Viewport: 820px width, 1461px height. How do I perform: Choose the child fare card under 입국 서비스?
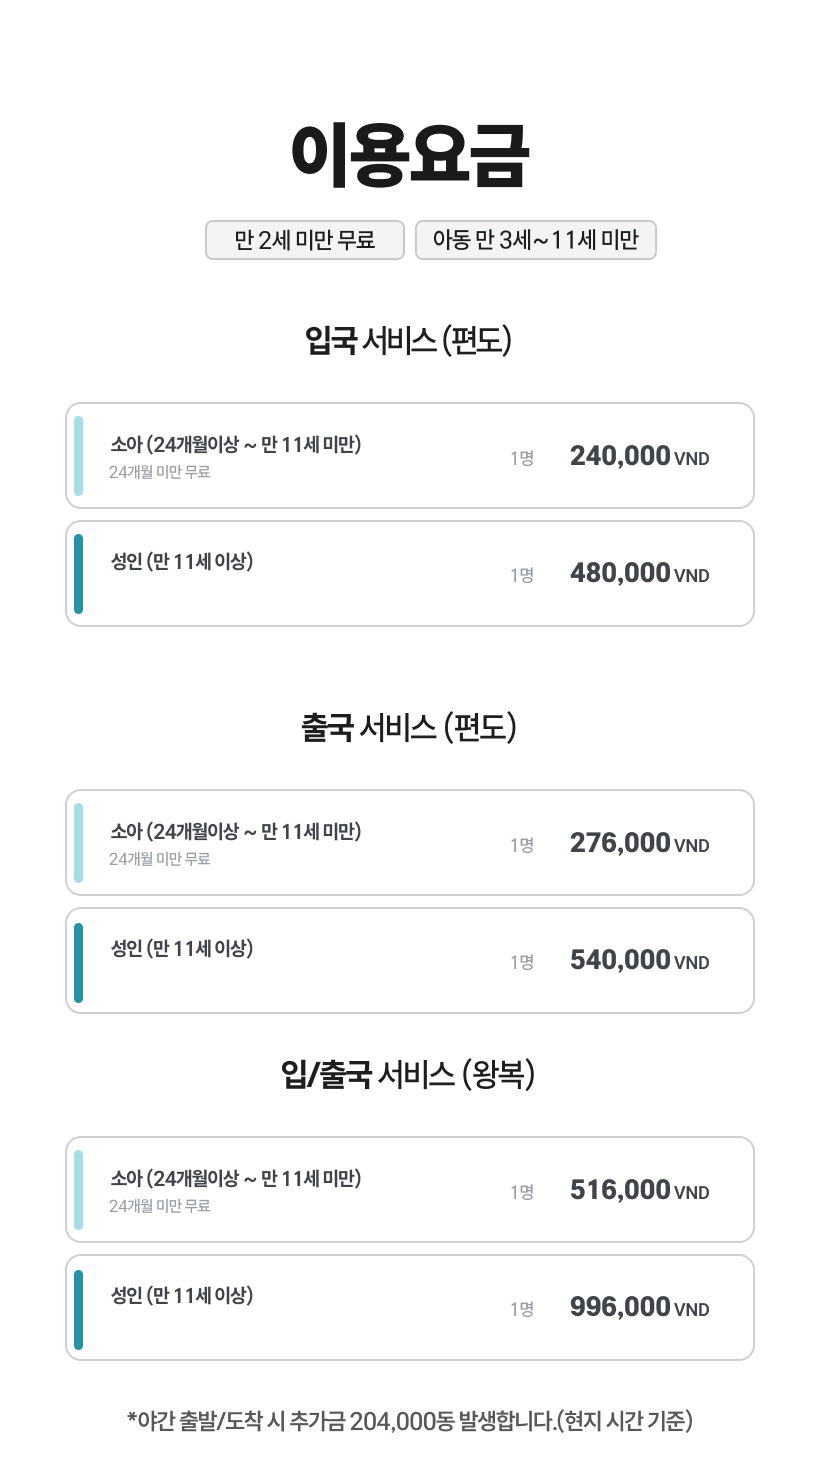[x=409, y=456]
